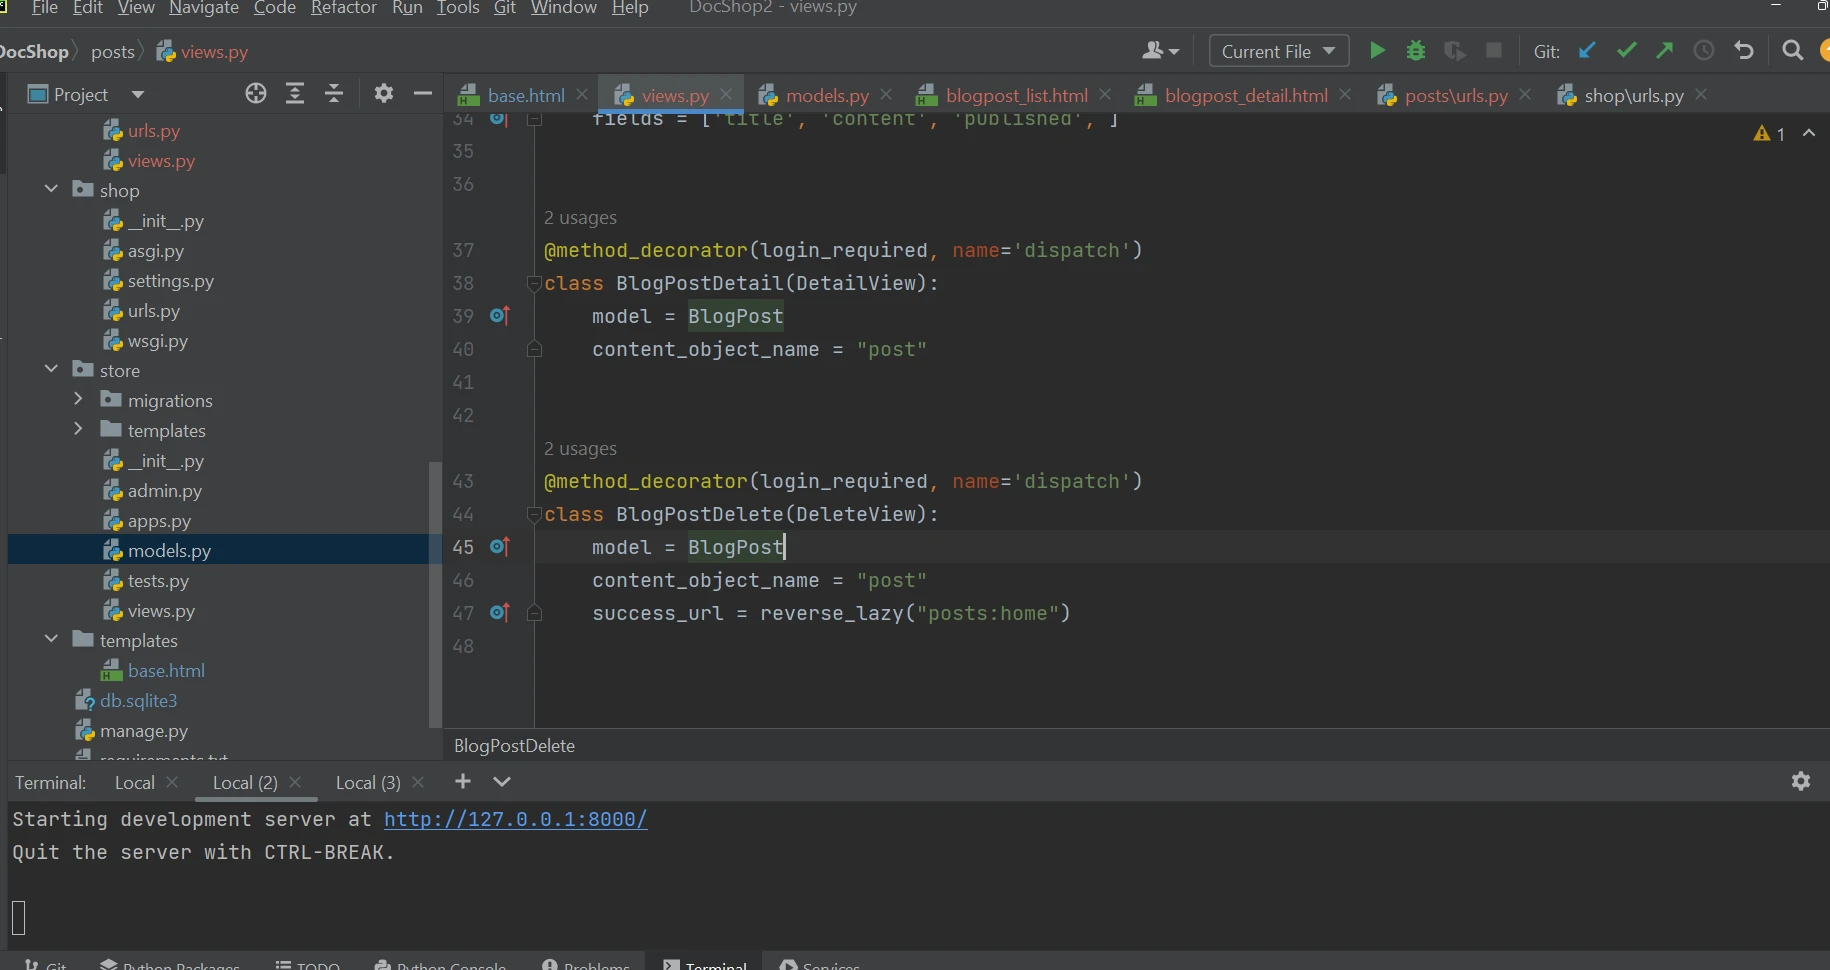This screenshot has height=970, width=1830.
Task: Add a new terminal session tab
Action: [462, 782]
